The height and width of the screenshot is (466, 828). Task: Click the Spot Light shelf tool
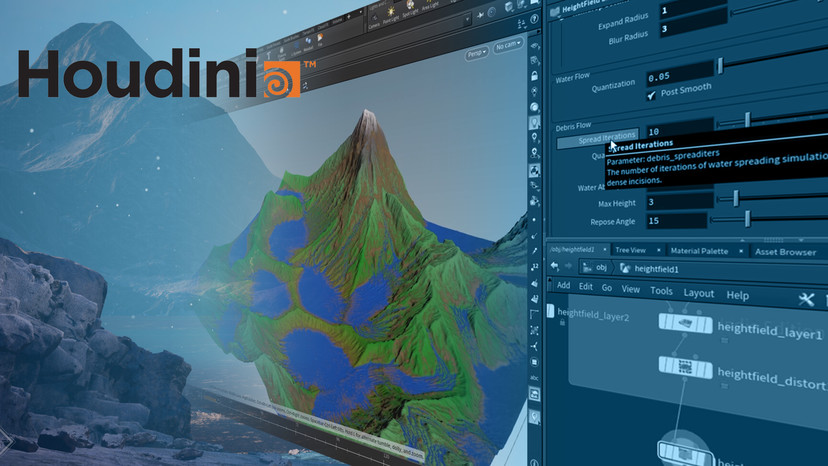(x=410, y=10)
